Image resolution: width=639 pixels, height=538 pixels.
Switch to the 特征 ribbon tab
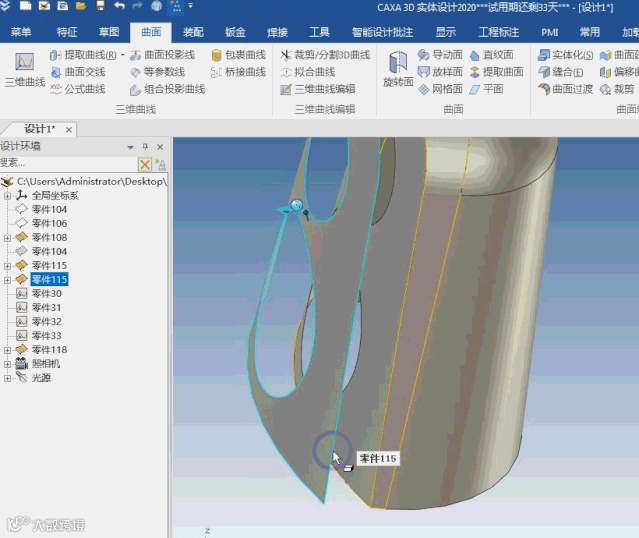pyautogui.click(x=67, y=32)
